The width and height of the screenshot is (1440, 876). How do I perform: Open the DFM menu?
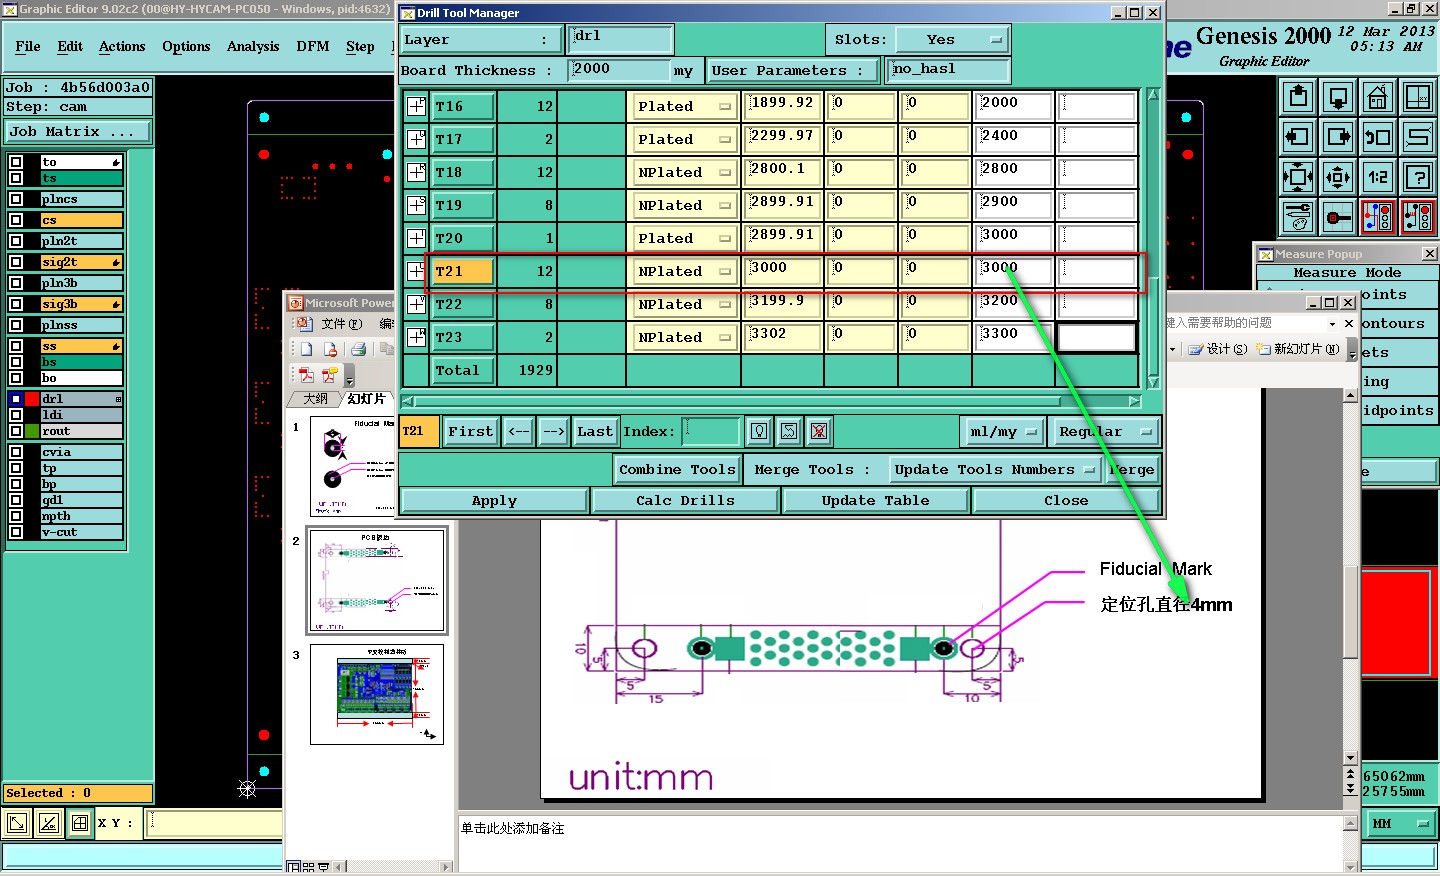pyautogui.click(x=313, y=47)
